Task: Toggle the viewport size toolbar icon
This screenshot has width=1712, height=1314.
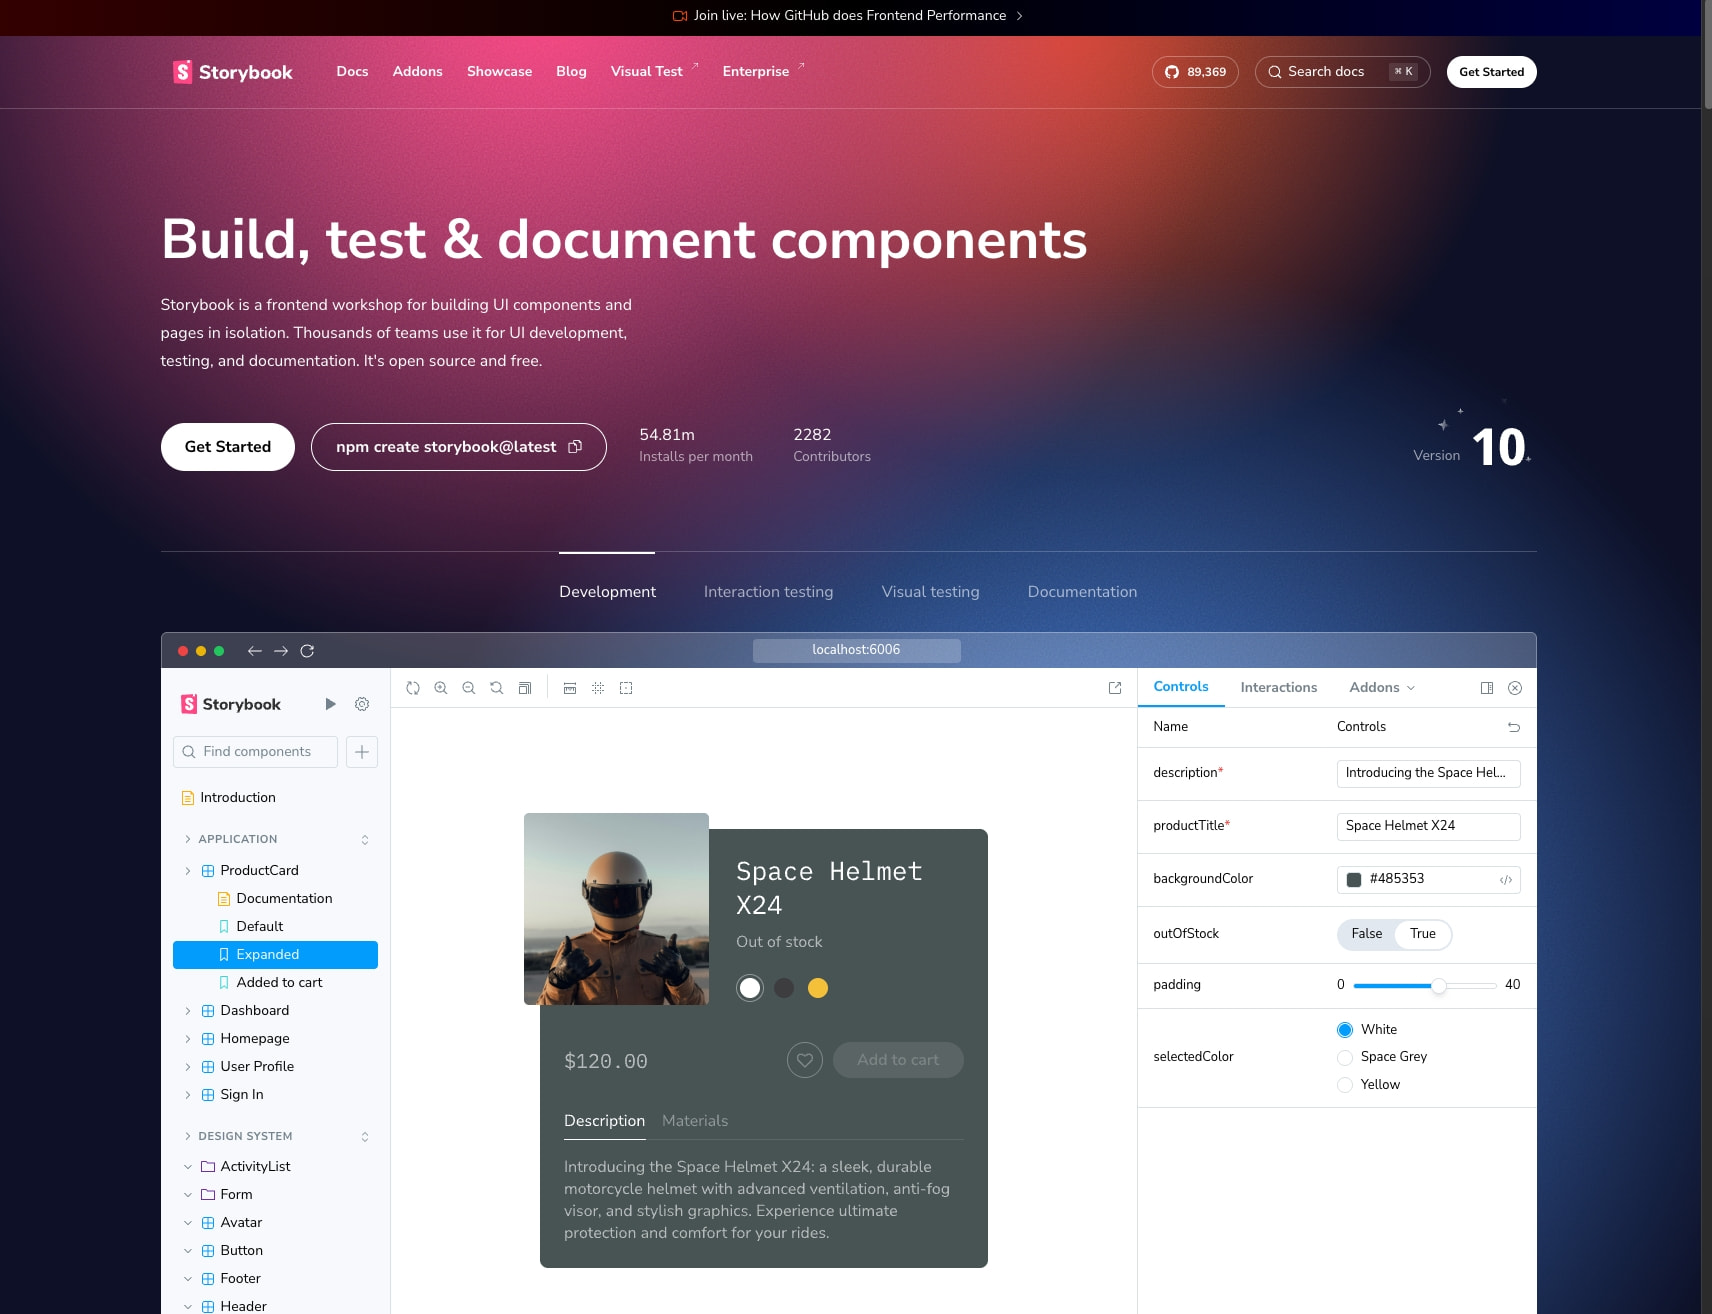Action: pyautogui.click(x=570, y=688)
